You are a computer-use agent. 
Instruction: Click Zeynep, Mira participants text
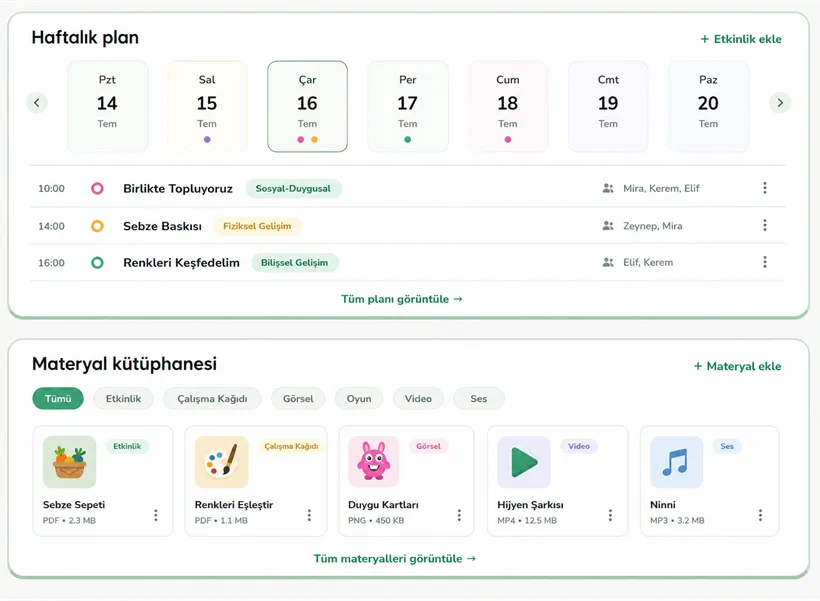[x=653, y=226]
